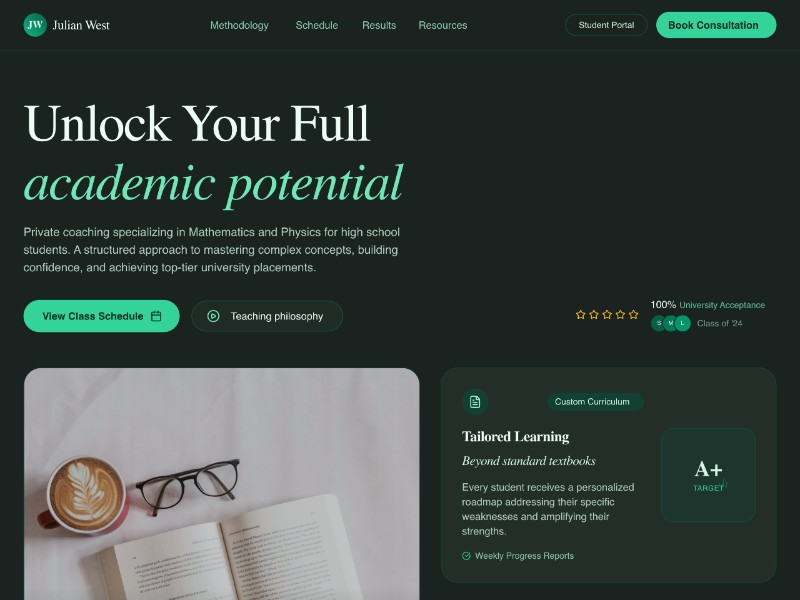Click the calendar icon on View Class Schedule
Image resolution: width=800 pixels, height=600 pixels.
coord(156,316)
